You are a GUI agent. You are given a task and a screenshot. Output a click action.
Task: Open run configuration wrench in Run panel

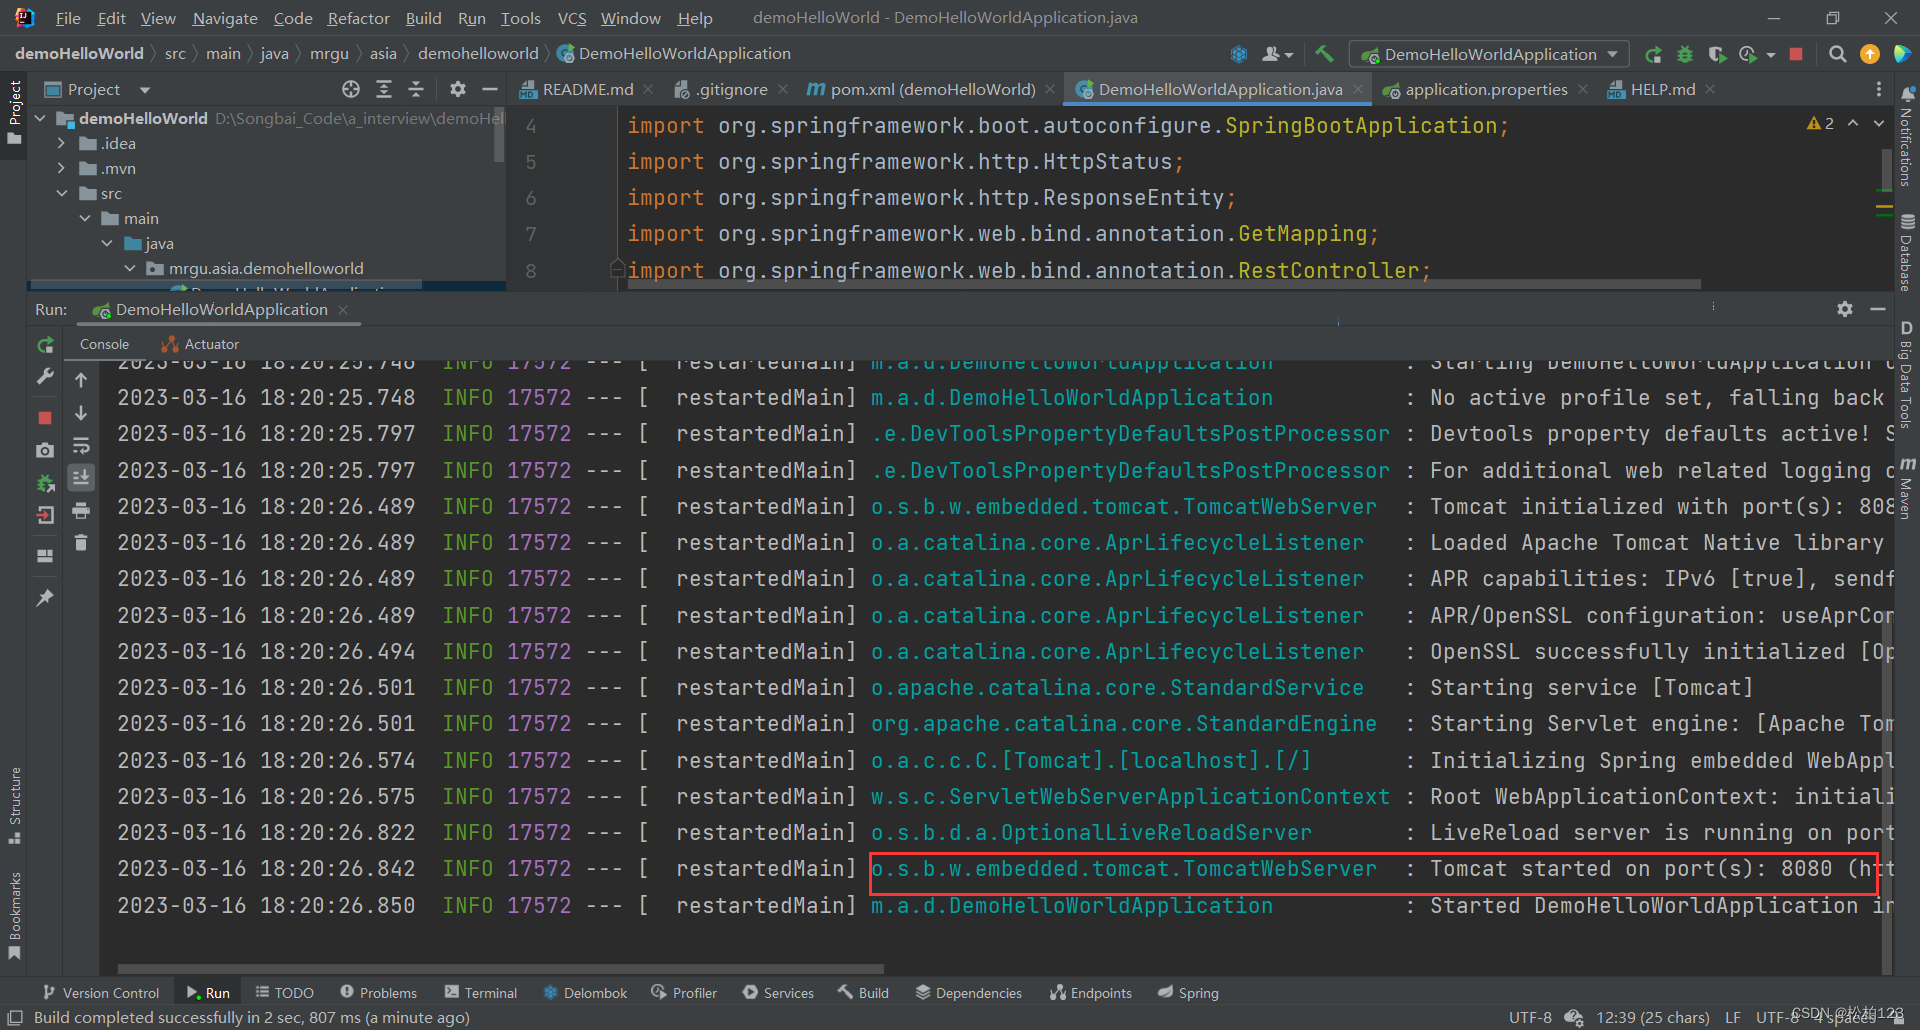click(x=45, y=377)
